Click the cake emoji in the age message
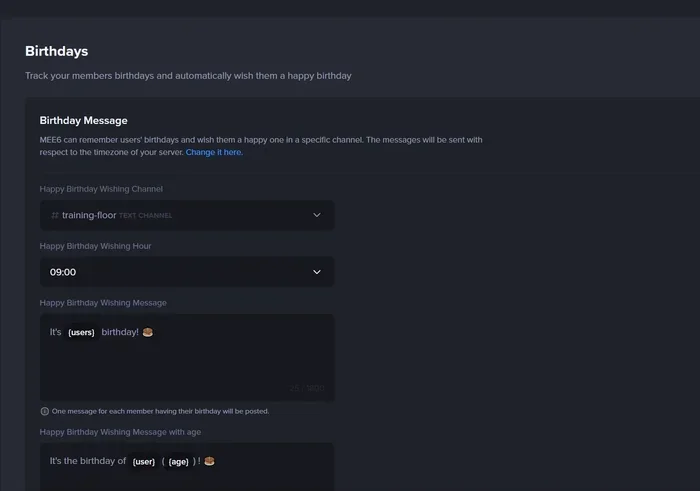Viewport: 700px width, 491px height. point(209,461)
